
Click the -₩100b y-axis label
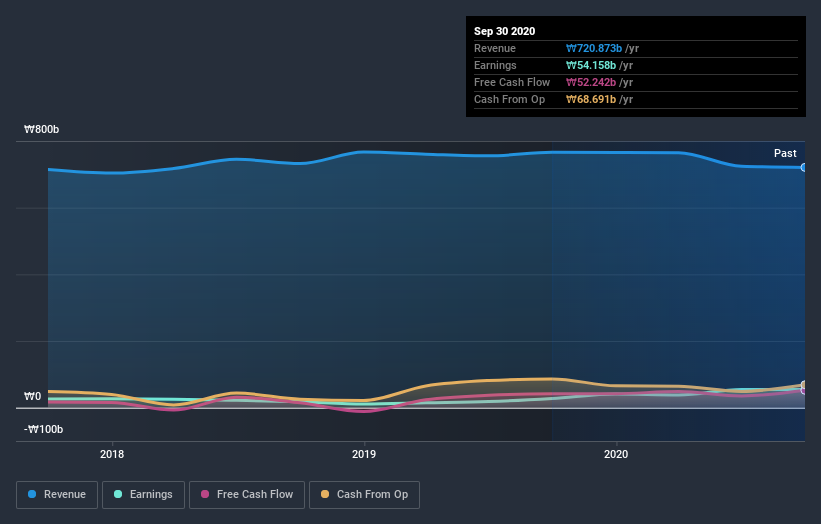[43, 429]
